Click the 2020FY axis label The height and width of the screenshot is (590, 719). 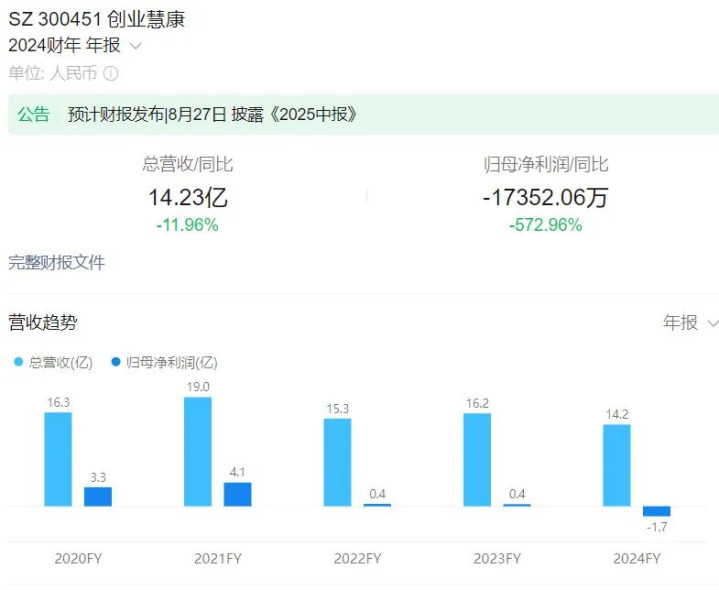[78, 558]
